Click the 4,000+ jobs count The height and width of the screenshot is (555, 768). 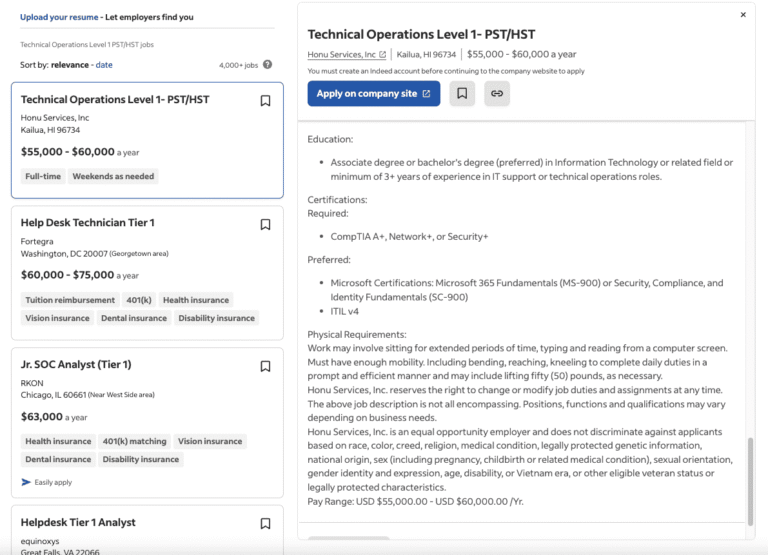238,65
